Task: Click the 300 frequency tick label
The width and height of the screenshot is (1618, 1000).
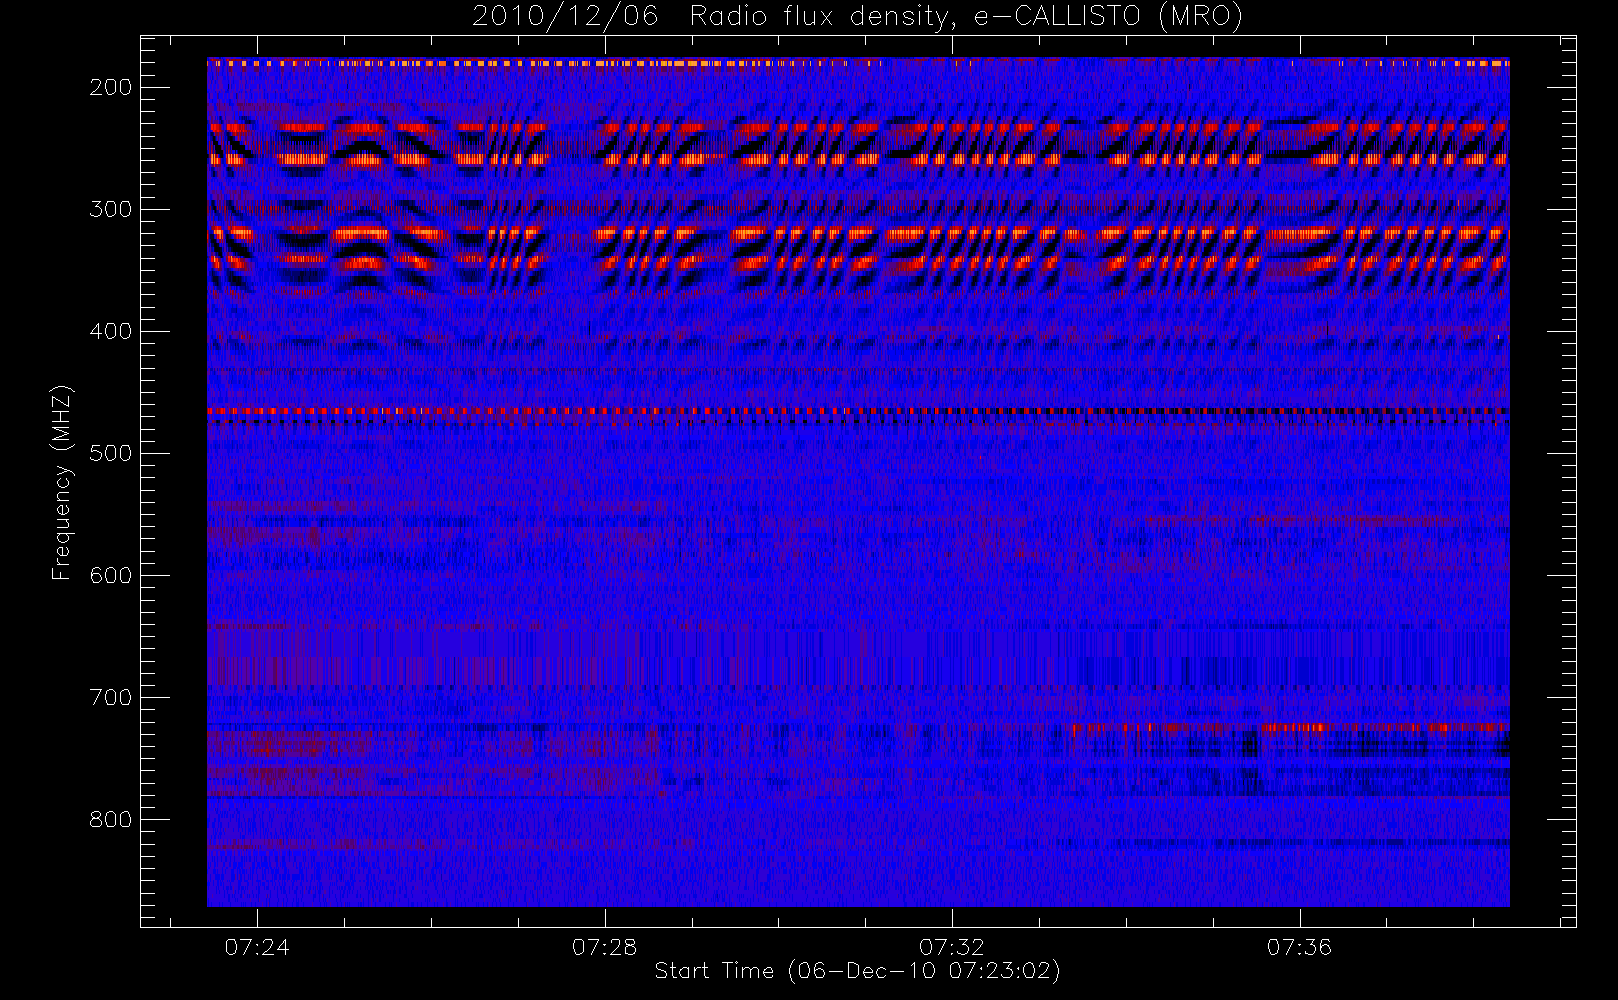Action: (x=111, y=209)
